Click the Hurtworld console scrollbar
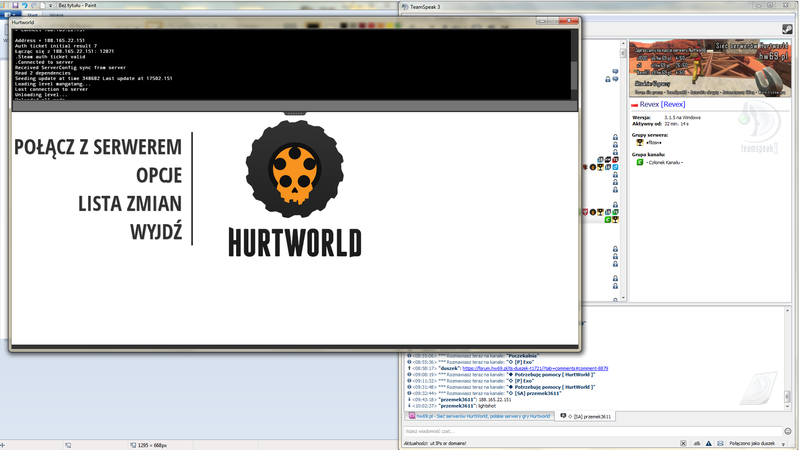Screen dimensions: 800x450 (574, 76)
